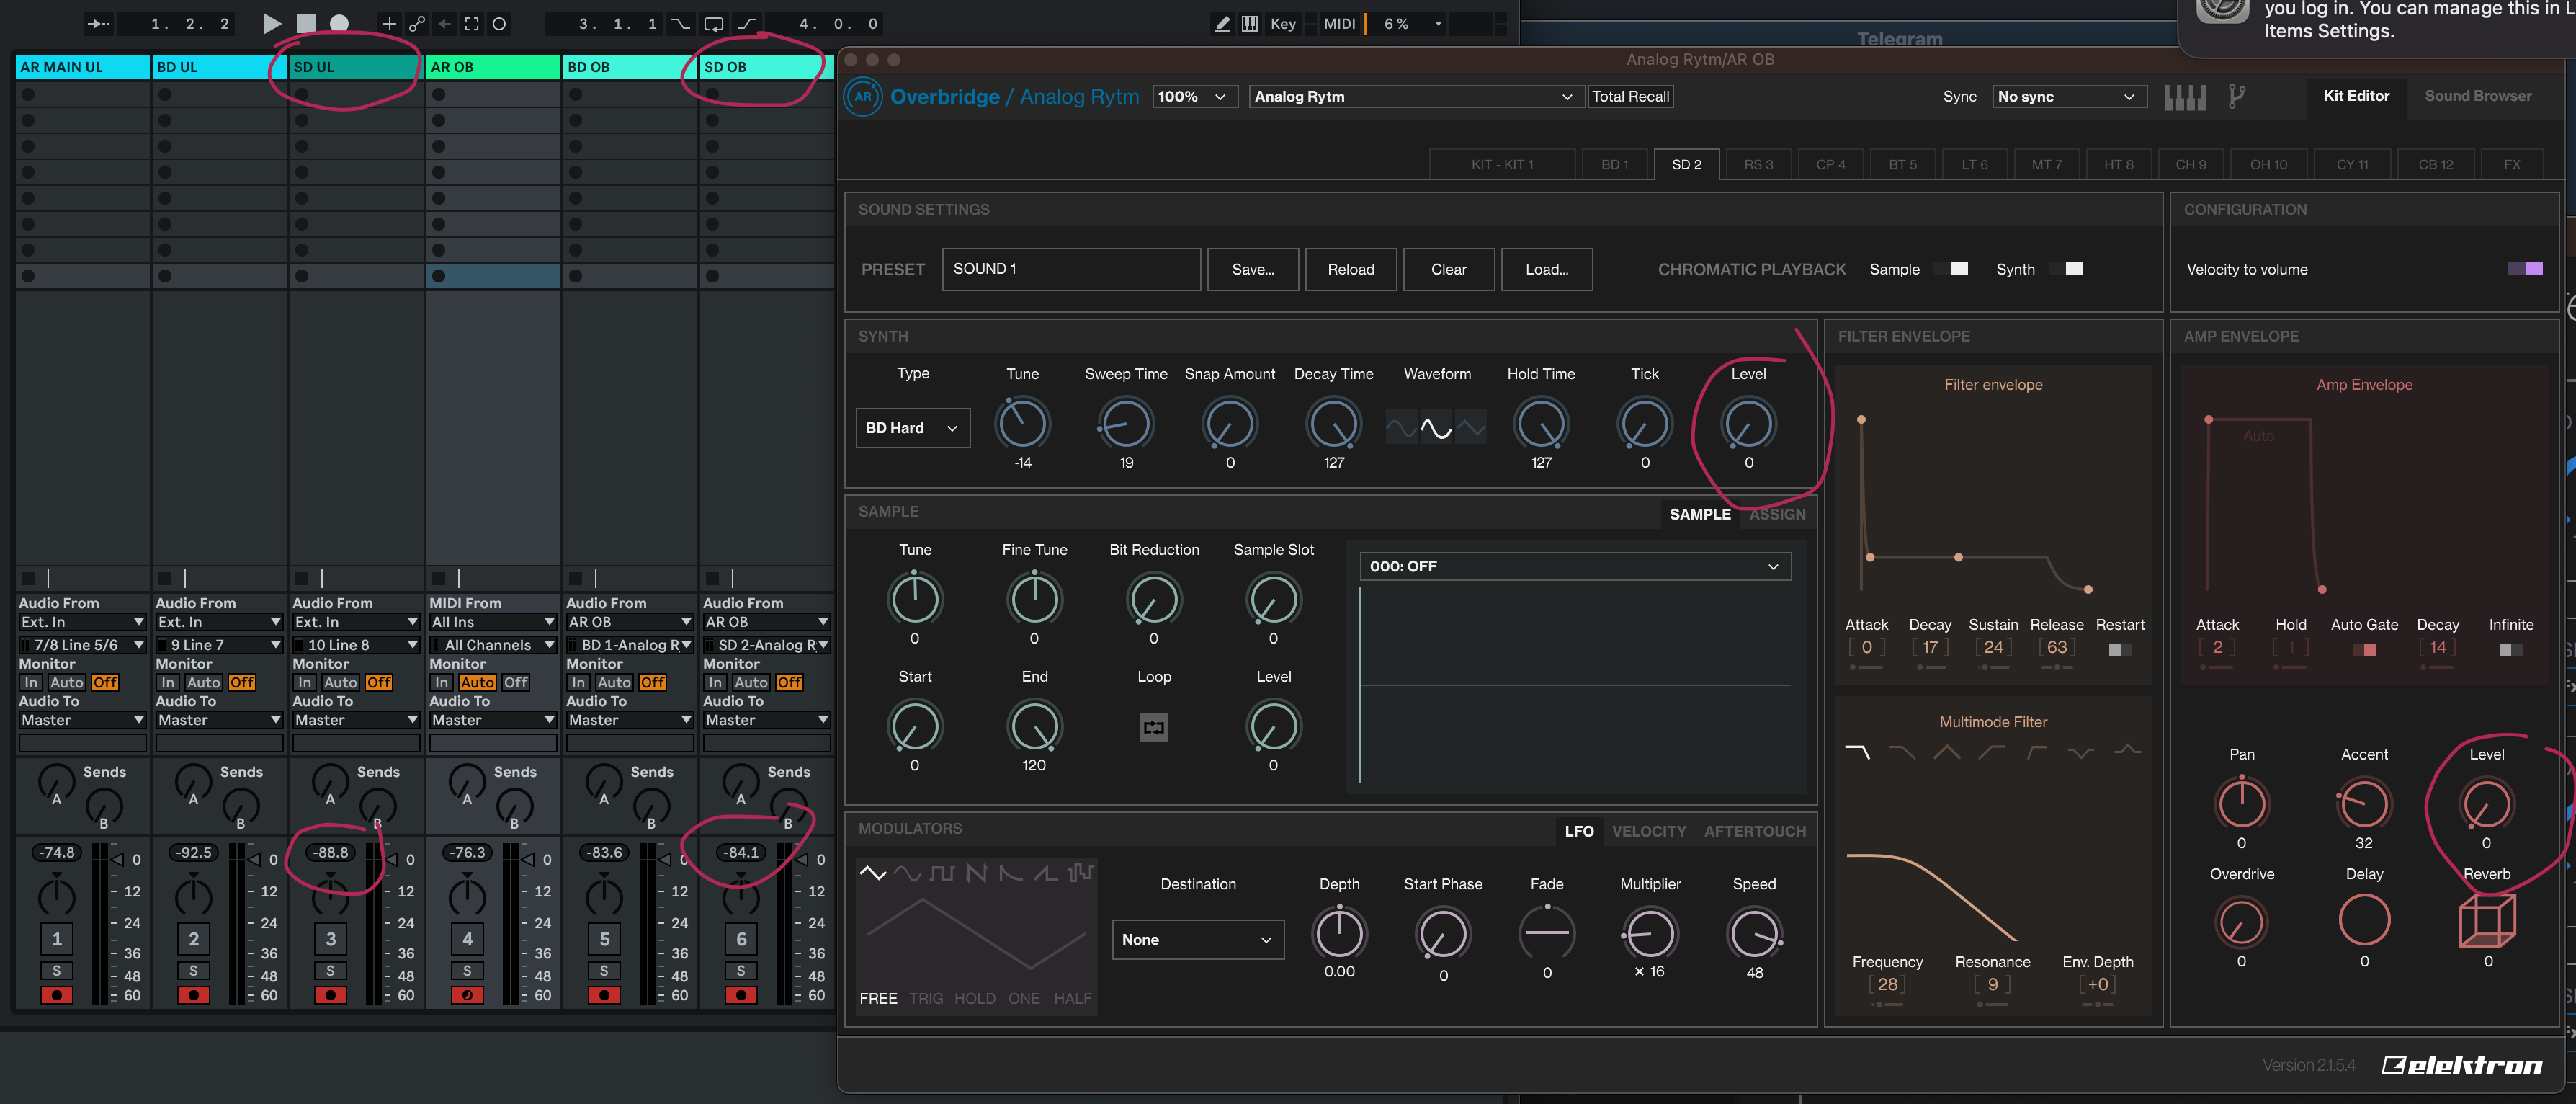This screenshot has height=1104, width=2576.
Task: Toggle Velocity to volume switch
Action: pyautogui.click(x=2525, y=269)
